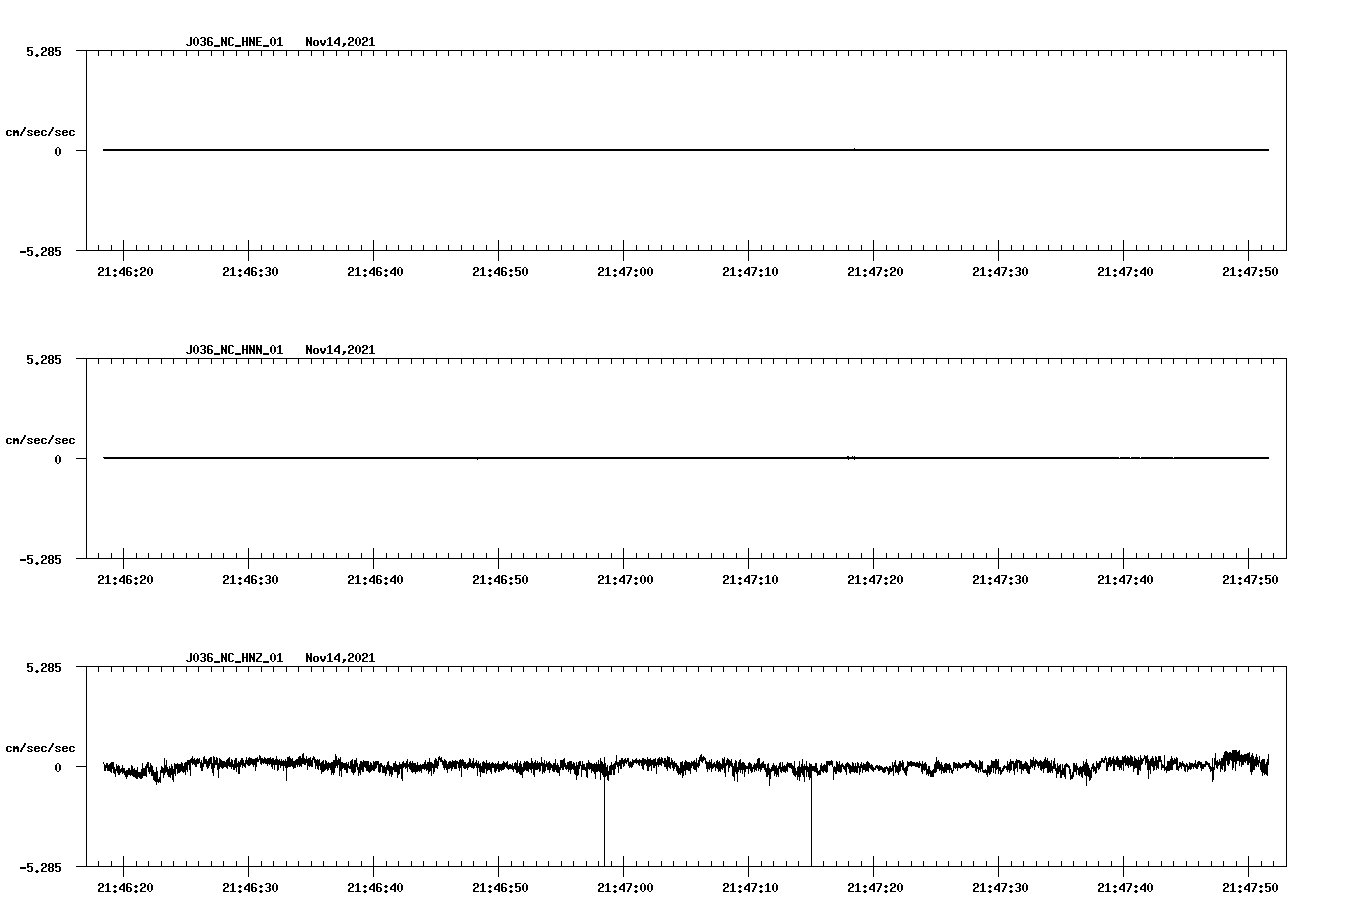Click the small HNN blip near 21:47:18
Screen dimensions: 1358x924
click(x=851, y=457)
